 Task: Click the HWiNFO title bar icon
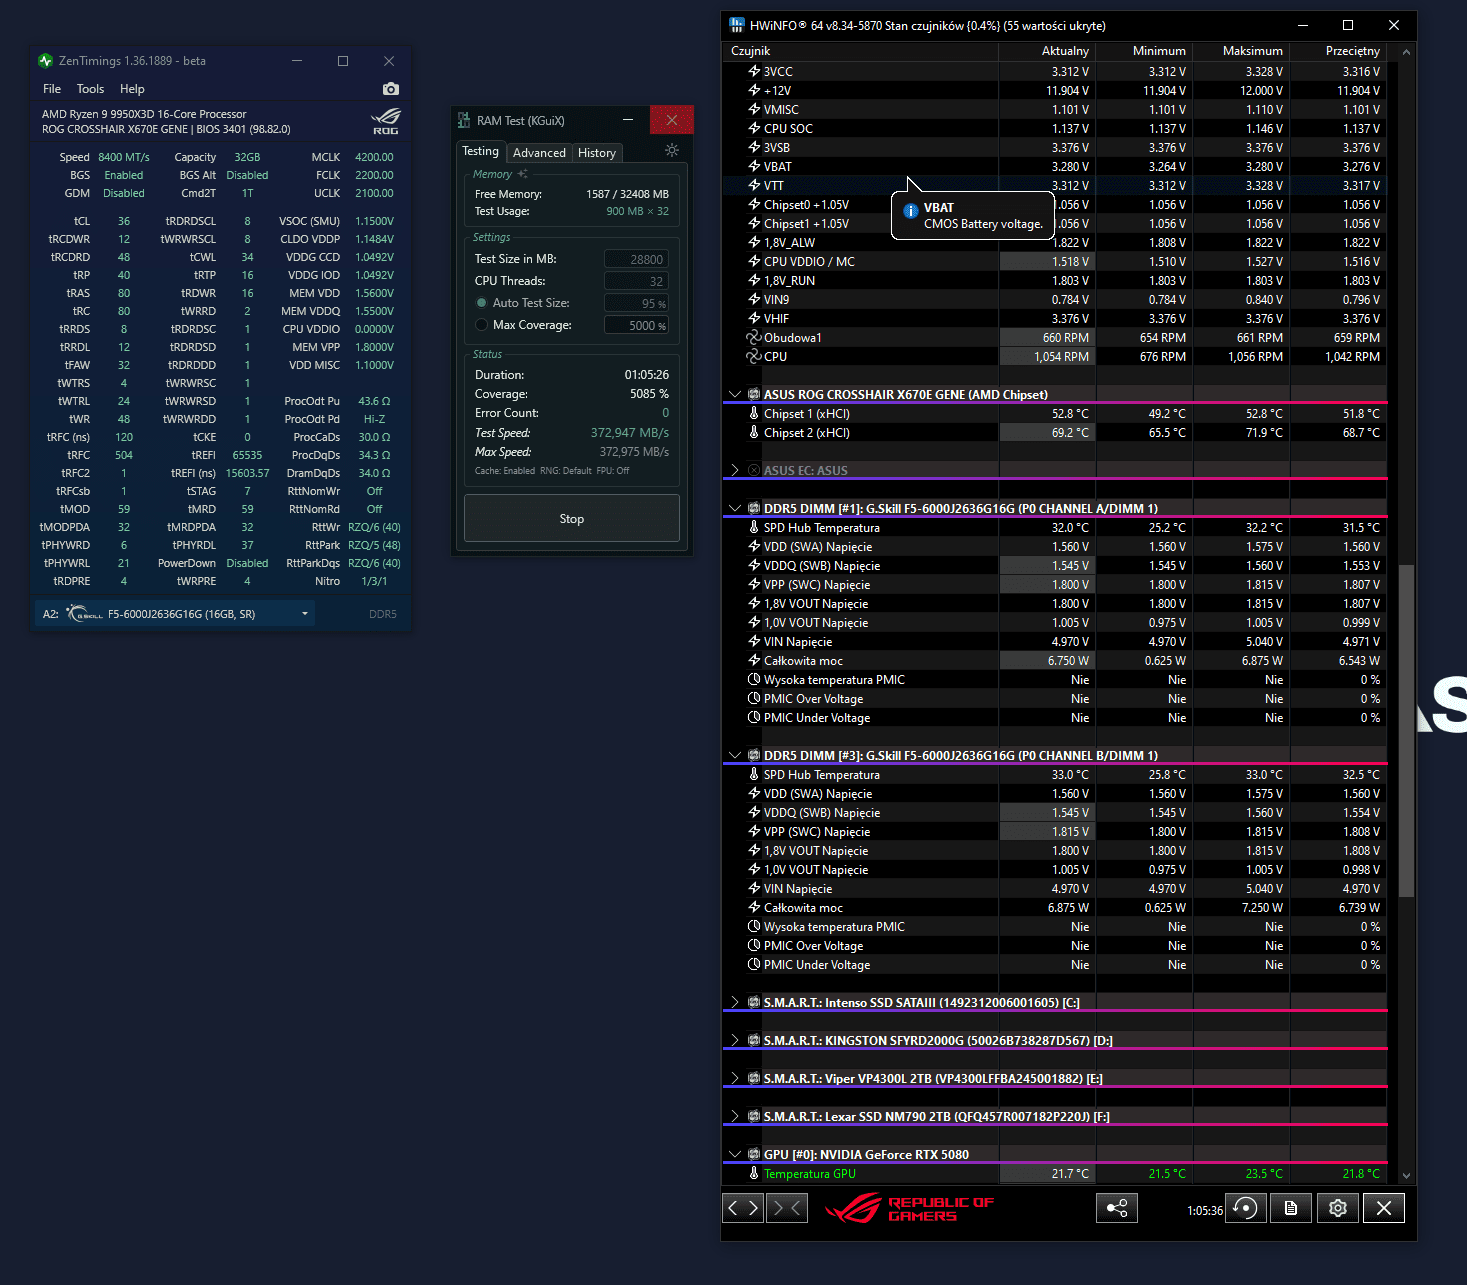737,25
